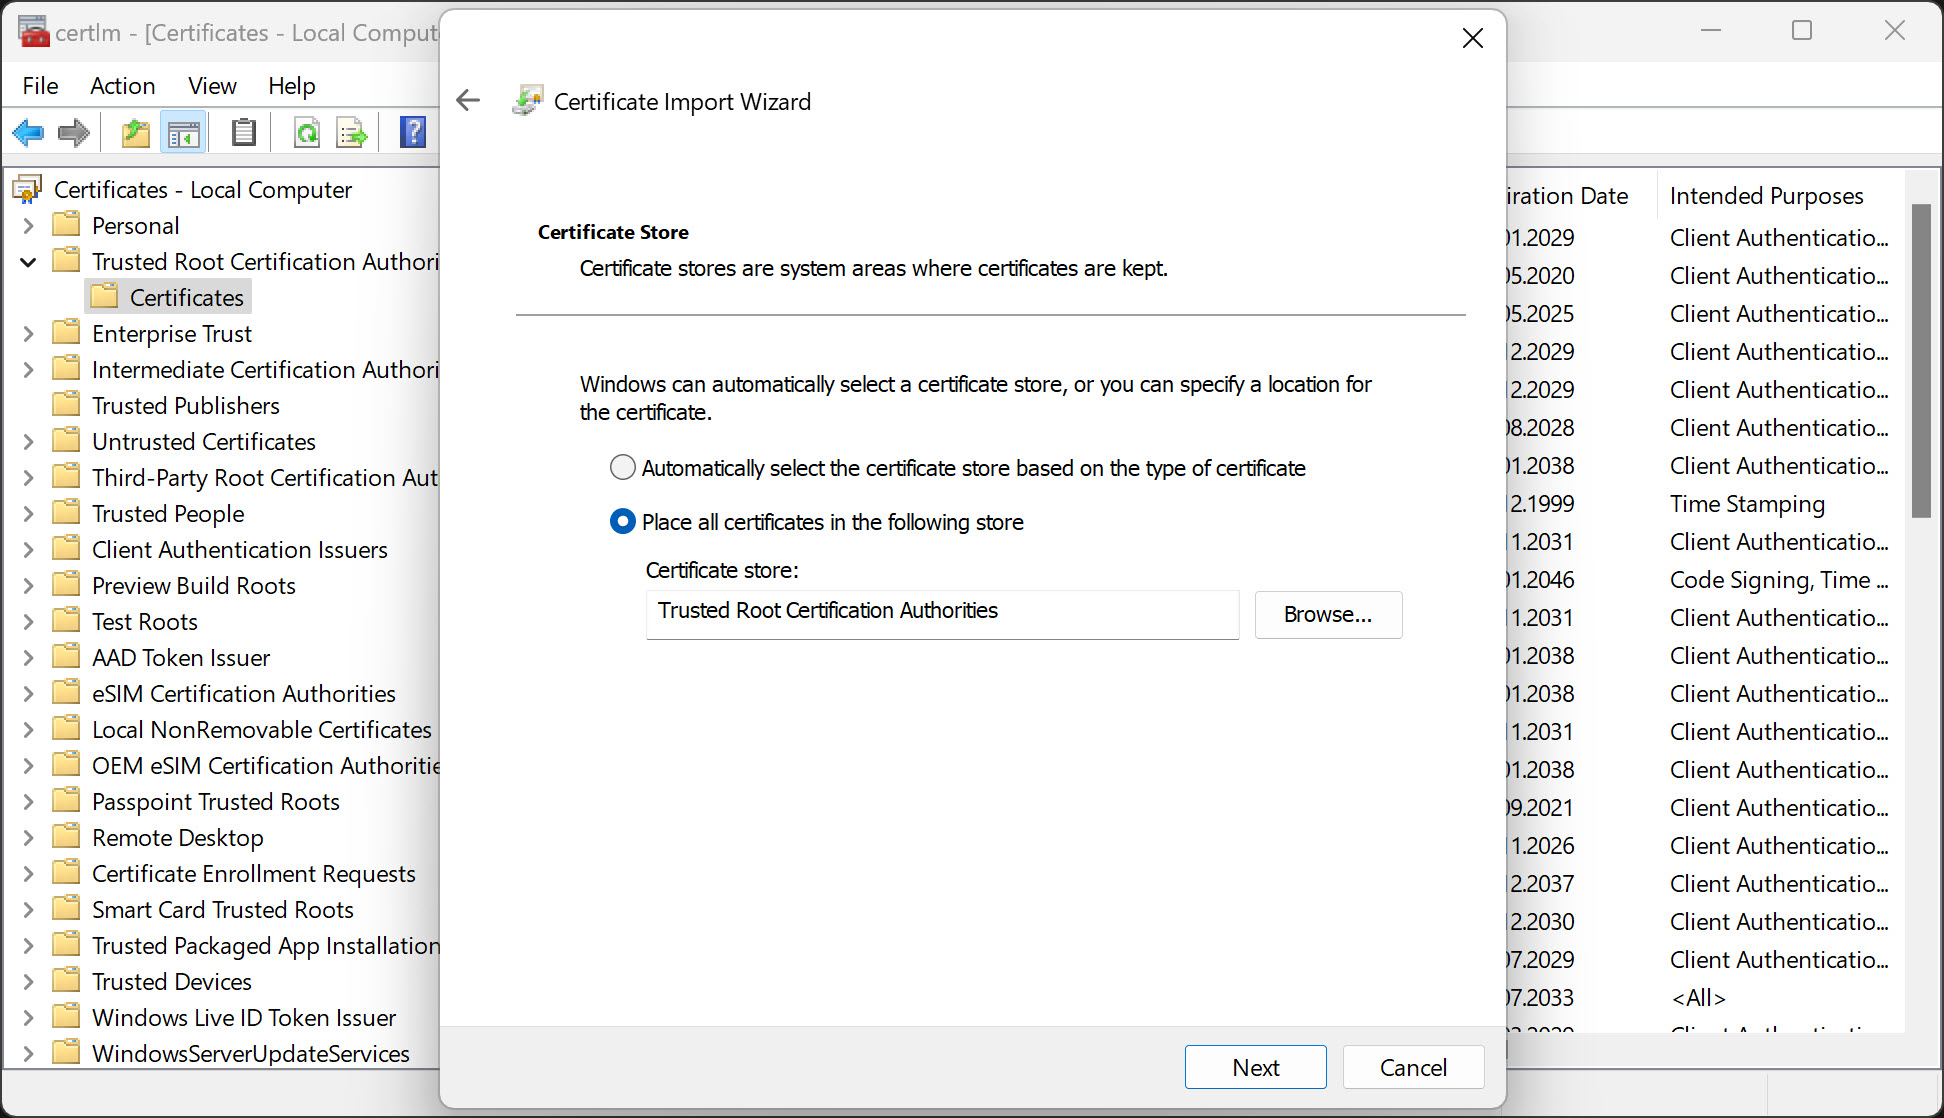
Task: Click the vertical scrollbar thumb in certificate list
Action: (1920, 360)
